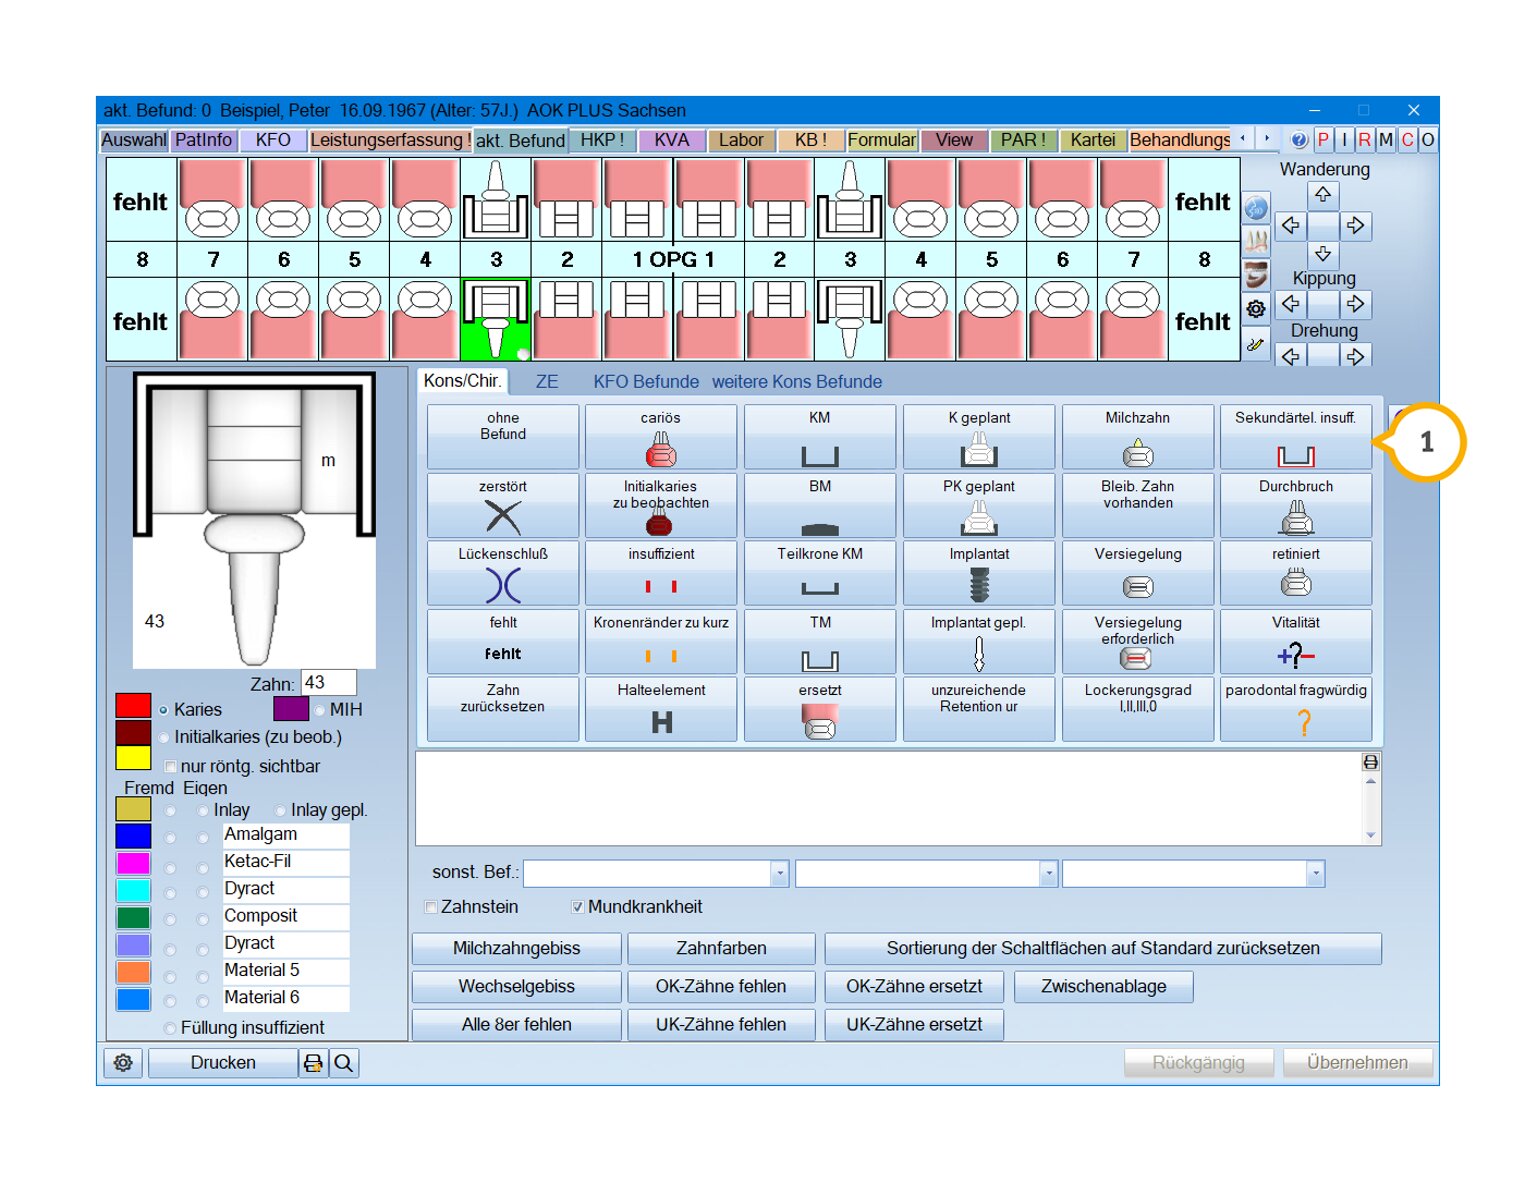Open the middle sonst. Bef. dropdown

pyautogui.click(x=1048, y=873)
